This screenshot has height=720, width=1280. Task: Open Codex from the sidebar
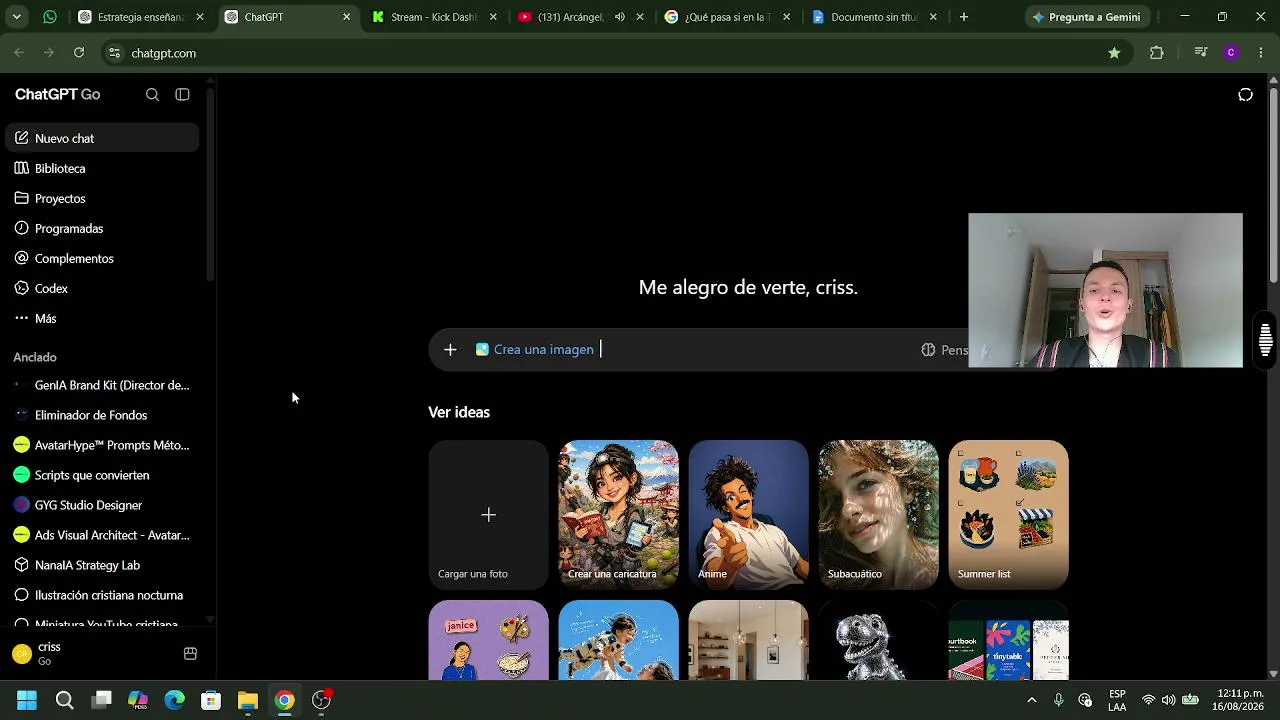[102, 288]
